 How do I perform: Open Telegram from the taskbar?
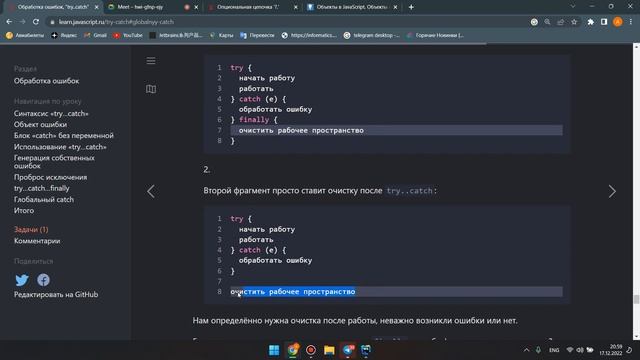[348, 350]
